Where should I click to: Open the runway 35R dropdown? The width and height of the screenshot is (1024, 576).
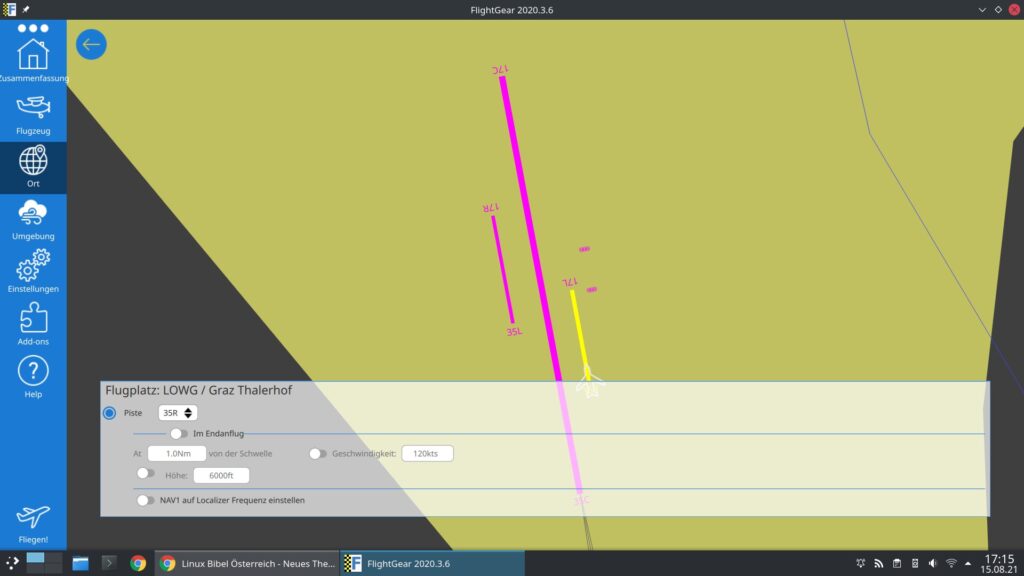point(178,413)
